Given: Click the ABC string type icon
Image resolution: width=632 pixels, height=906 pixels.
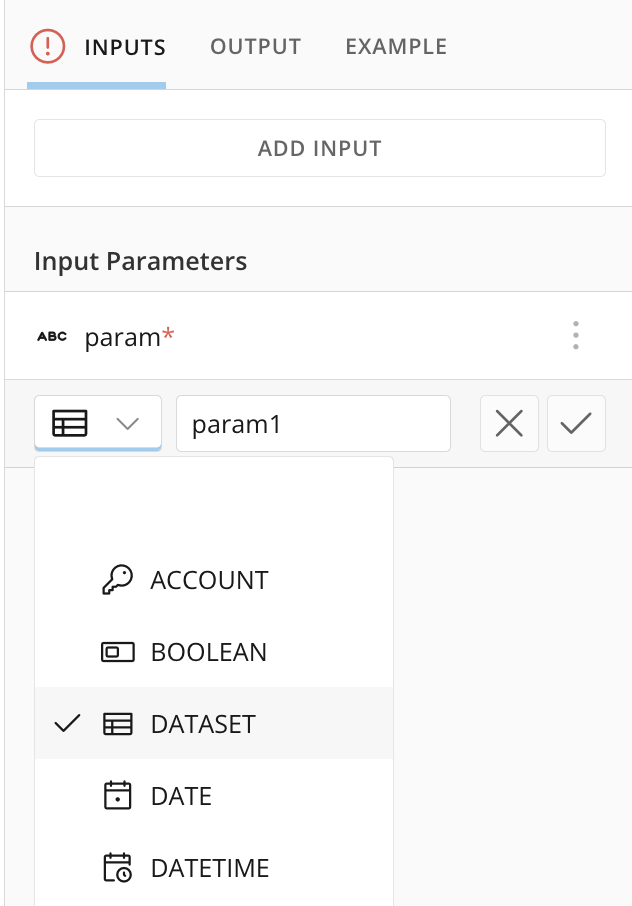Looking at the screenshot, I should [x=52, y=337].
